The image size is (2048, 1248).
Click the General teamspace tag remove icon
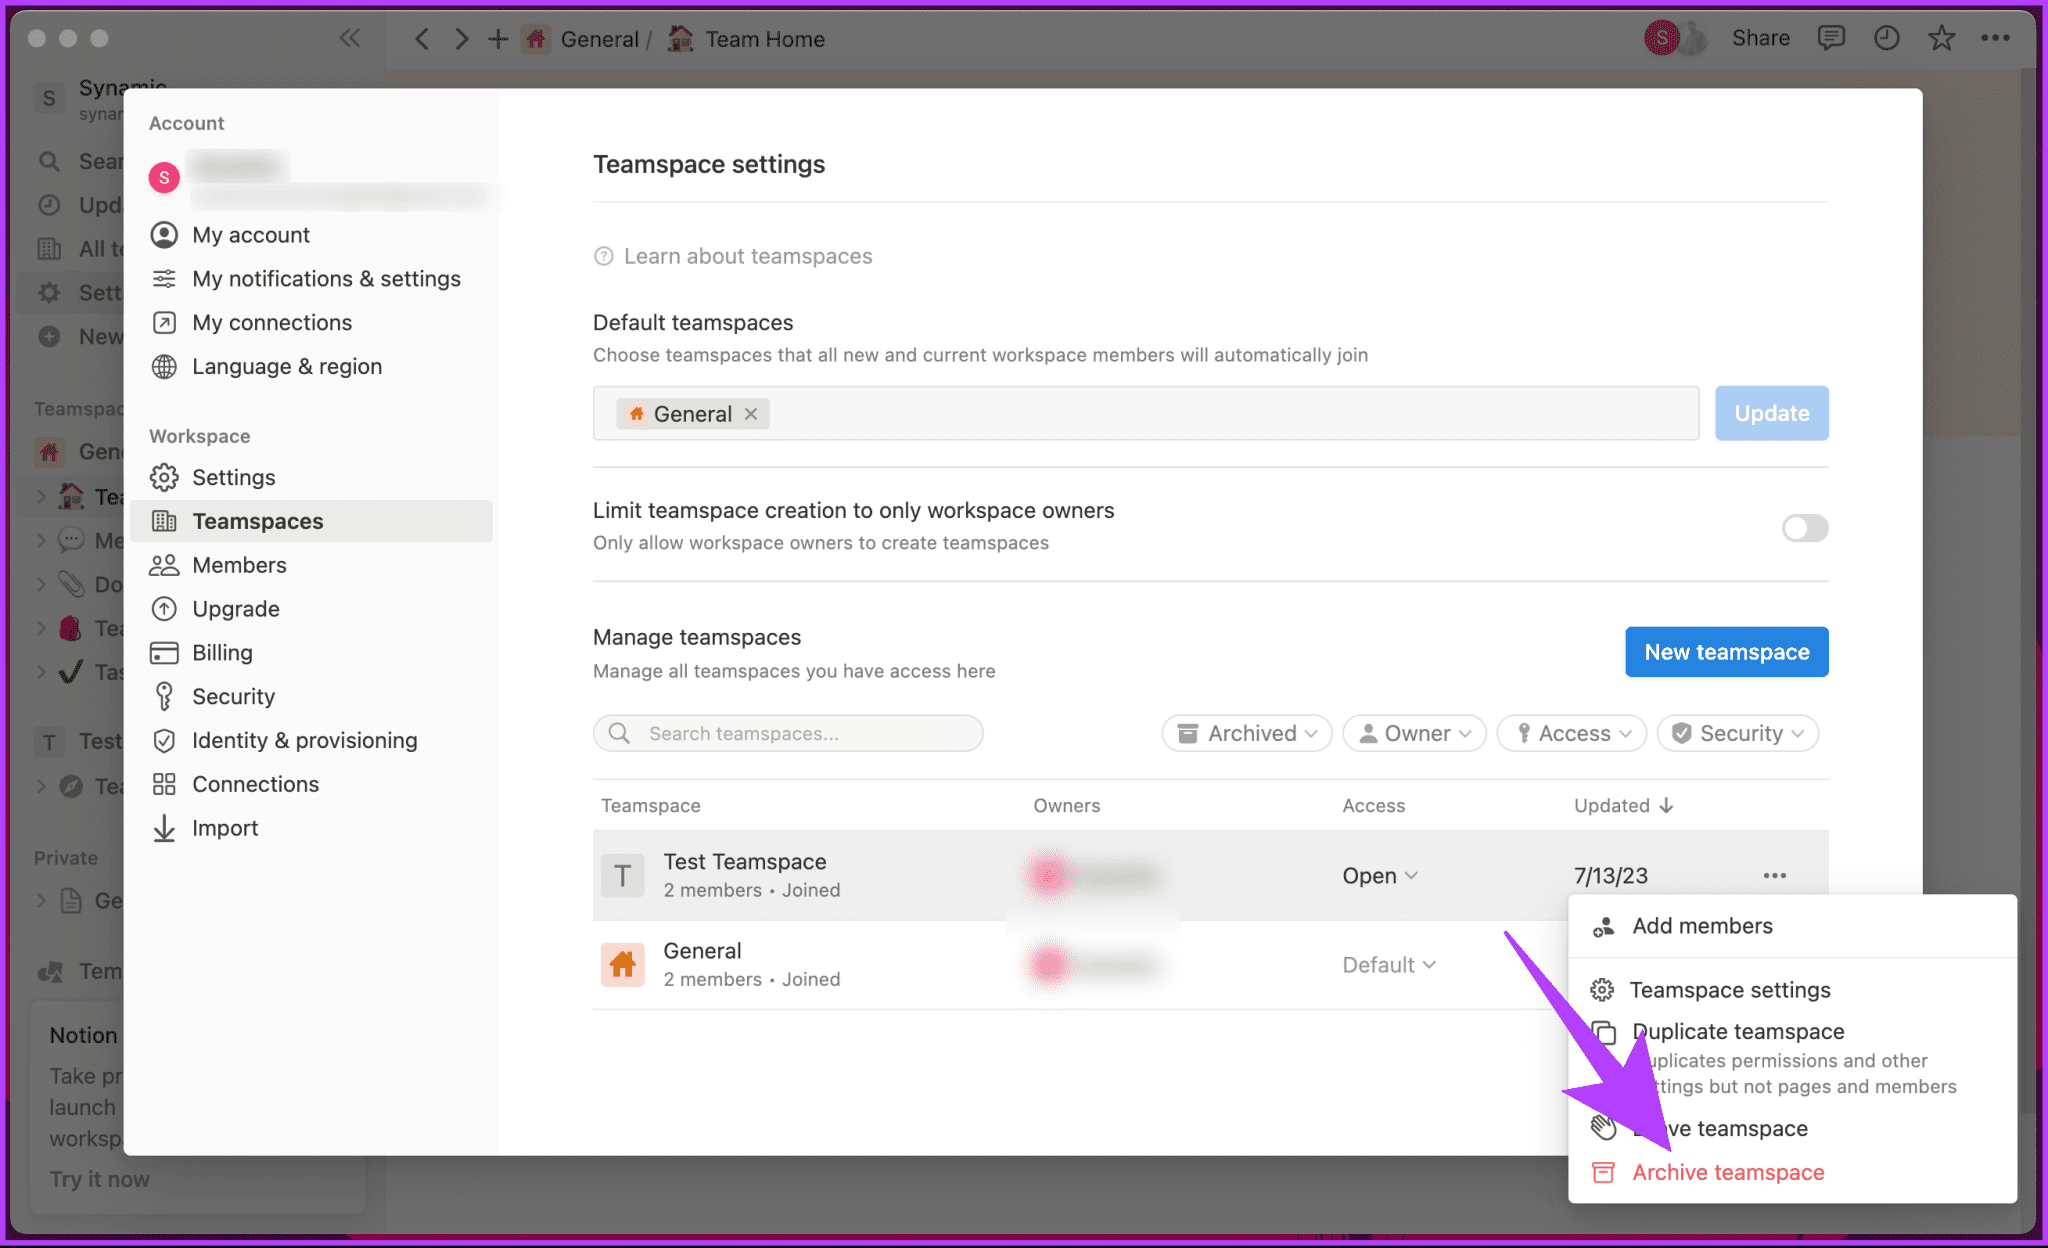point(750,413)
